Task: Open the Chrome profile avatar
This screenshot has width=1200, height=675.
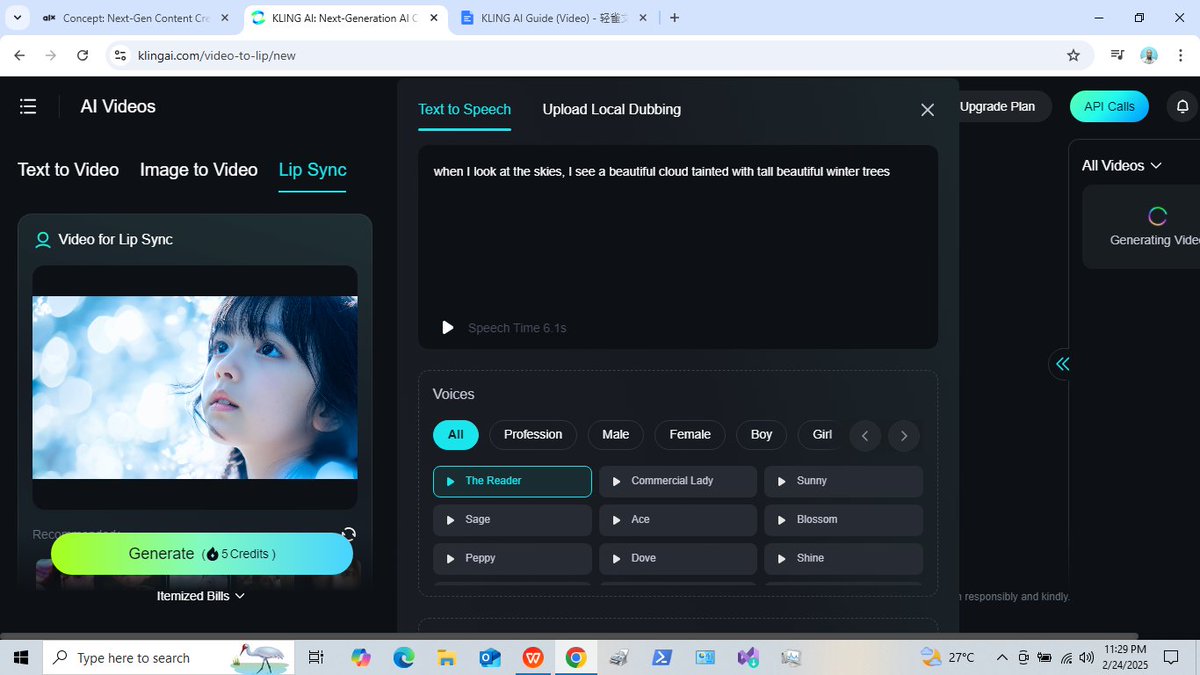Action: tap(1149, 56)
